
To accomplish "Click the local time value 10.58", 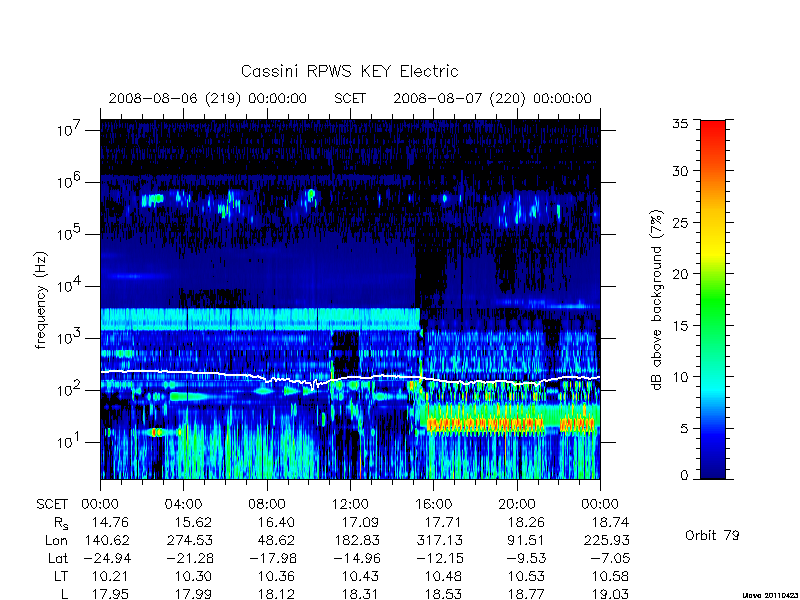I will [x=610, y=576].
